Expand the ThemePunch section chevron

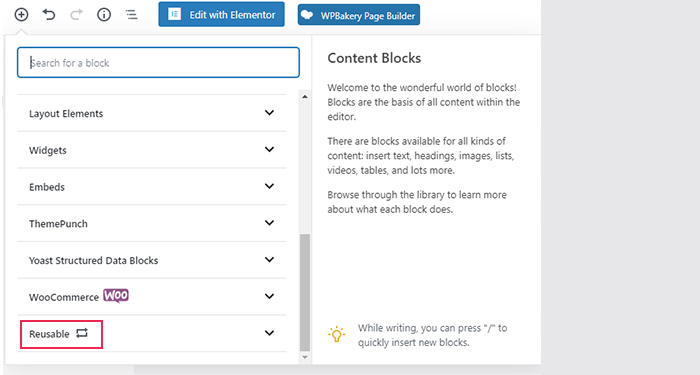click(x=269, y=223)
